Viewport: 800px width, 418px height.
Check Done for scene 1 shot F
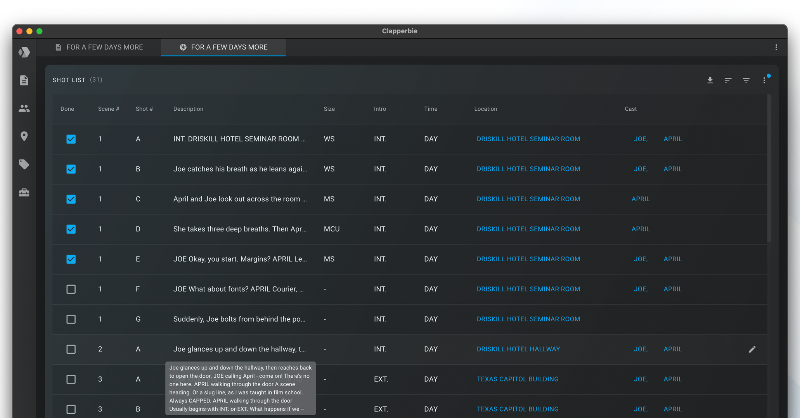71,289
